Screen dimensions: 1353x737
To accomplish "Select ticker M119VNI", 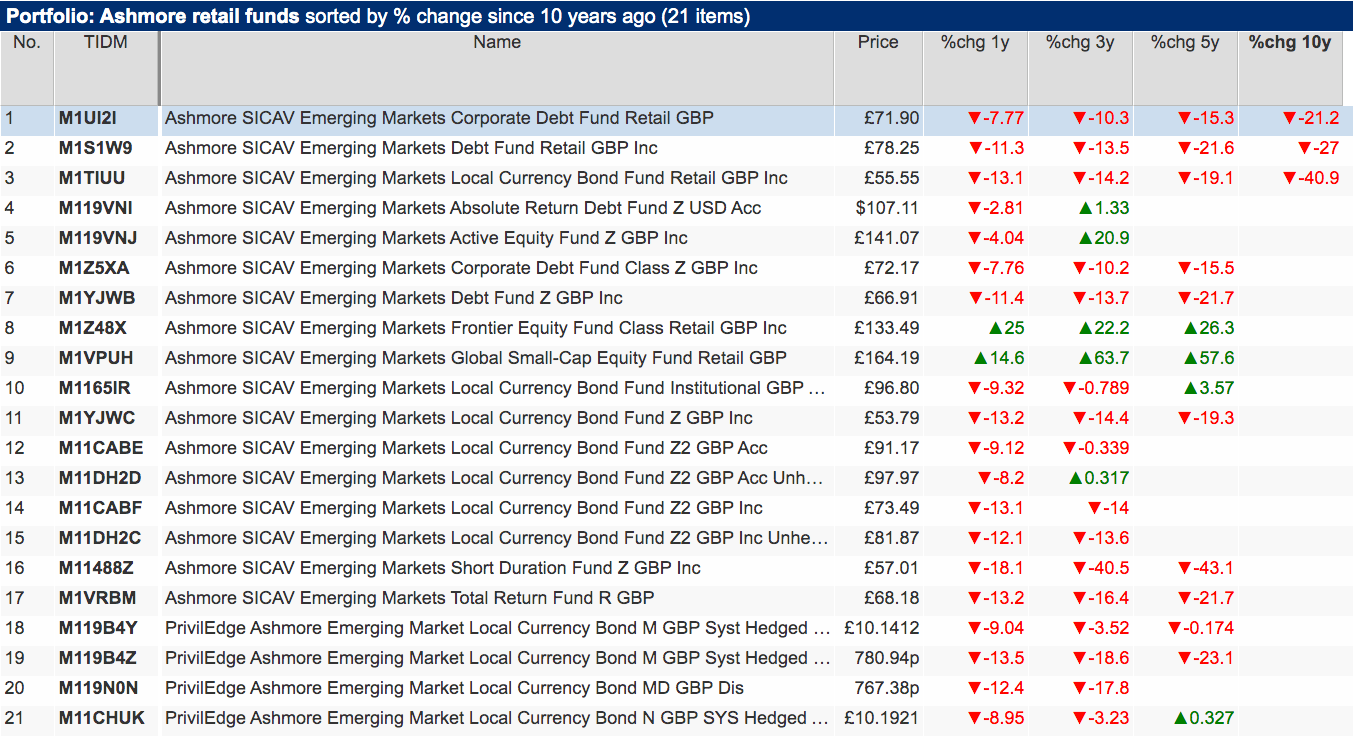I will [x=95, y=208].
